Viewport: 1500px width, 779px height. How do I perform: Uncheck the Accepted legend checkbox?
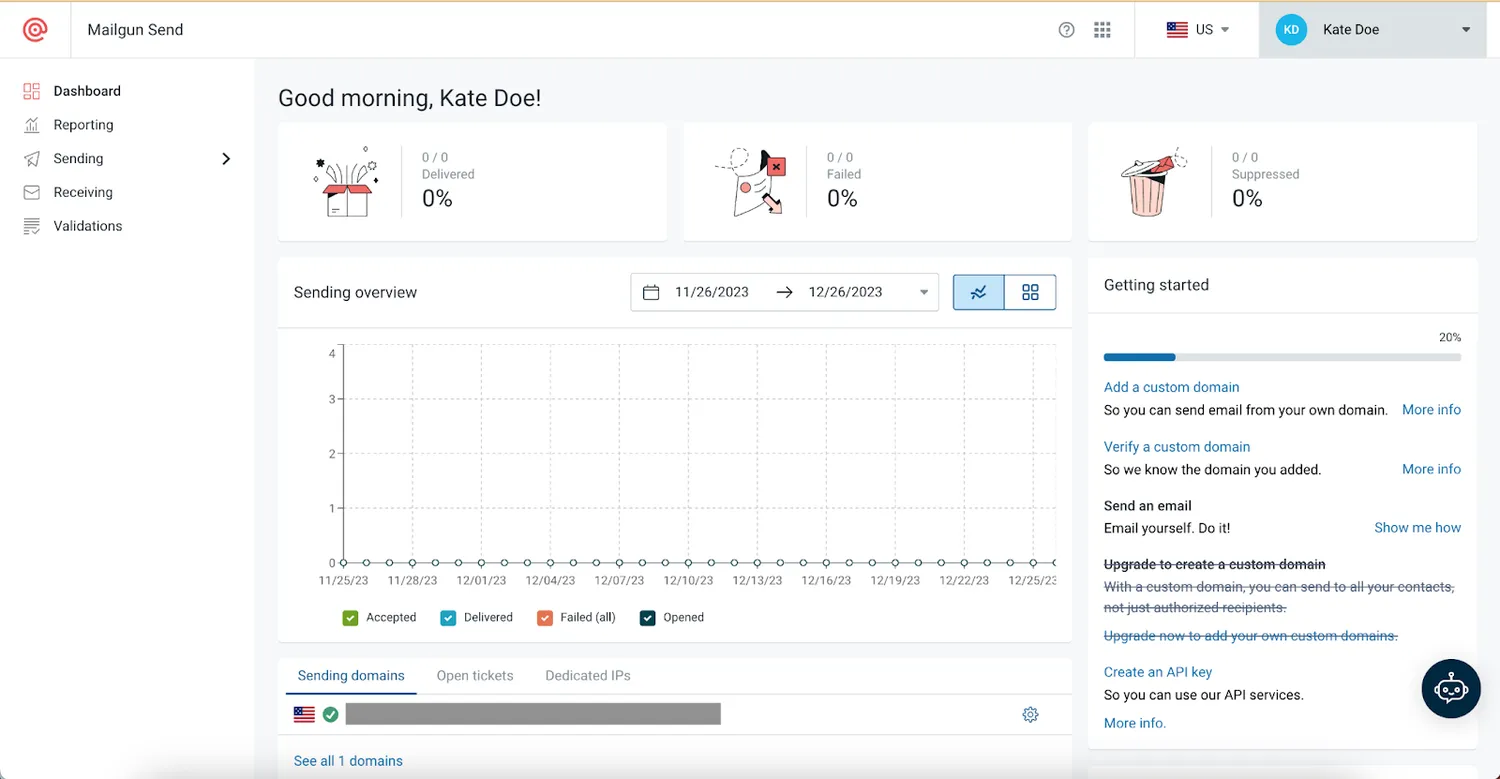coord(350,618)
